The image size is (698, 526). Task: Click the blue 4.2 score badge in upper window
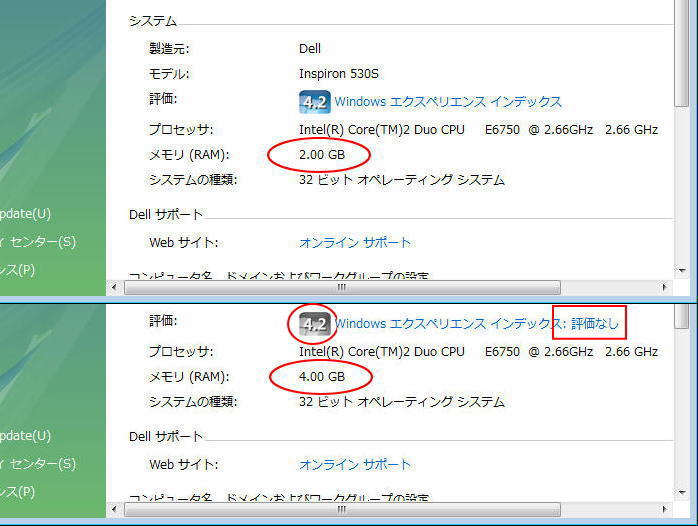315,102
